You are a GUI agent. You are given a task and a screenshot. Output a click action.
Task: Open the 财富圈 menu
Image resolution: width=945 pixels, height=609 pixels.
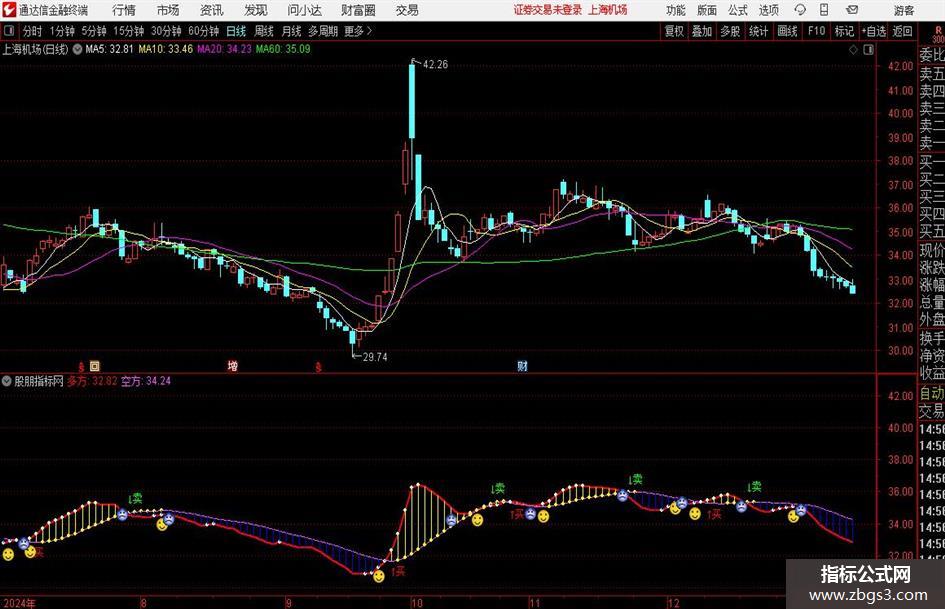(x=358, y=10)
